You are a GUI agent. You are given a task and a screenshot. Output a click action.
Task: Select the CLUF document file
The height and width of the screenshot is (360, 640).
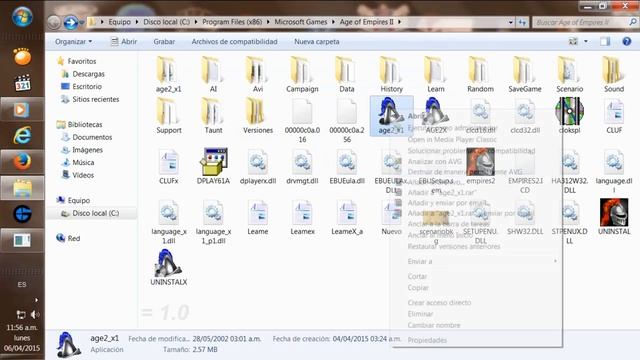pos(614,116)
